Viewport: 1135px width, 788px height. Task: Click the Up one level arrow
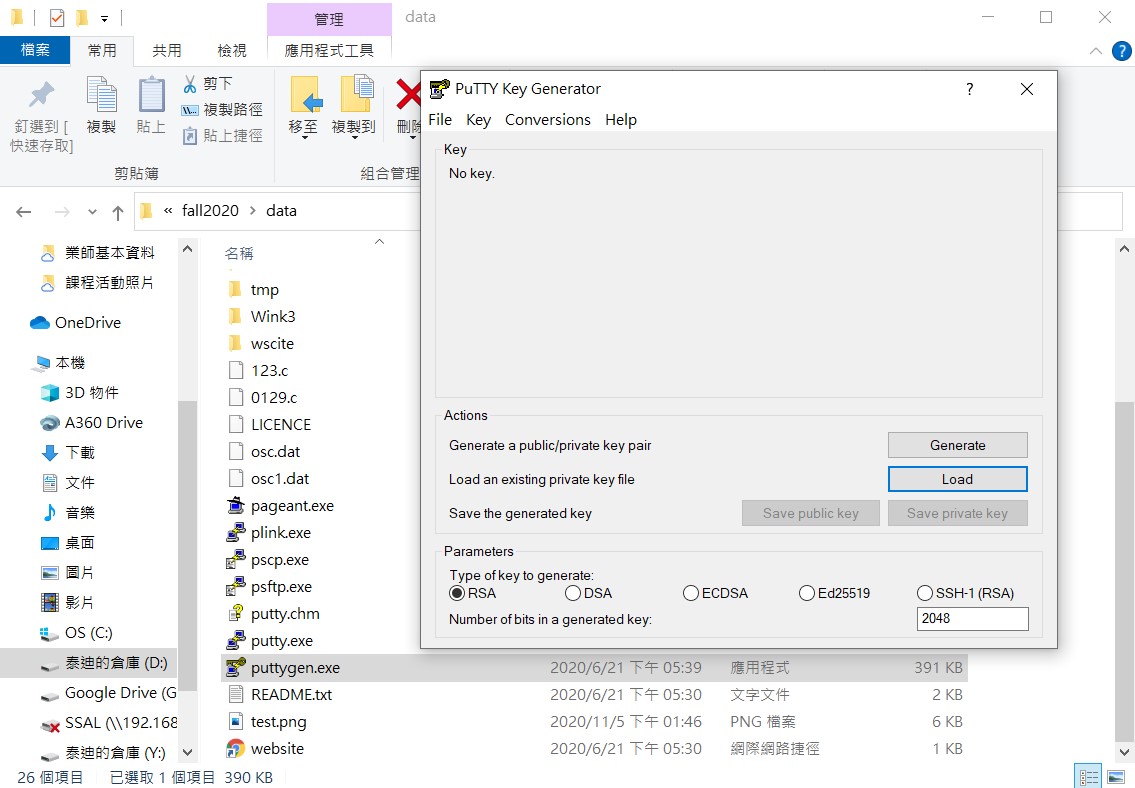coord(118,212)
